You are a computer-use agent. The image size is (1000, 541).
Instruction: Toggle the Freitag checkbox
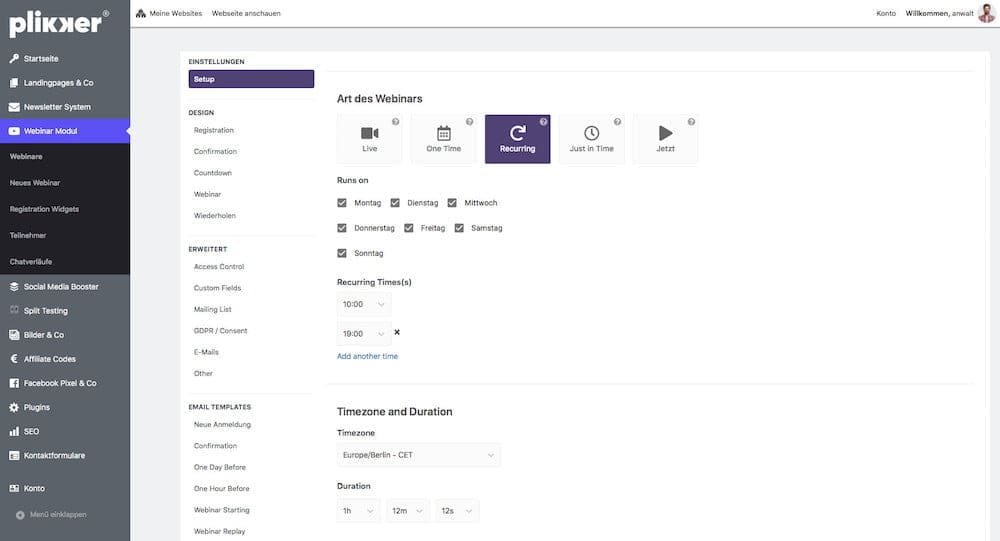[409, 228]
